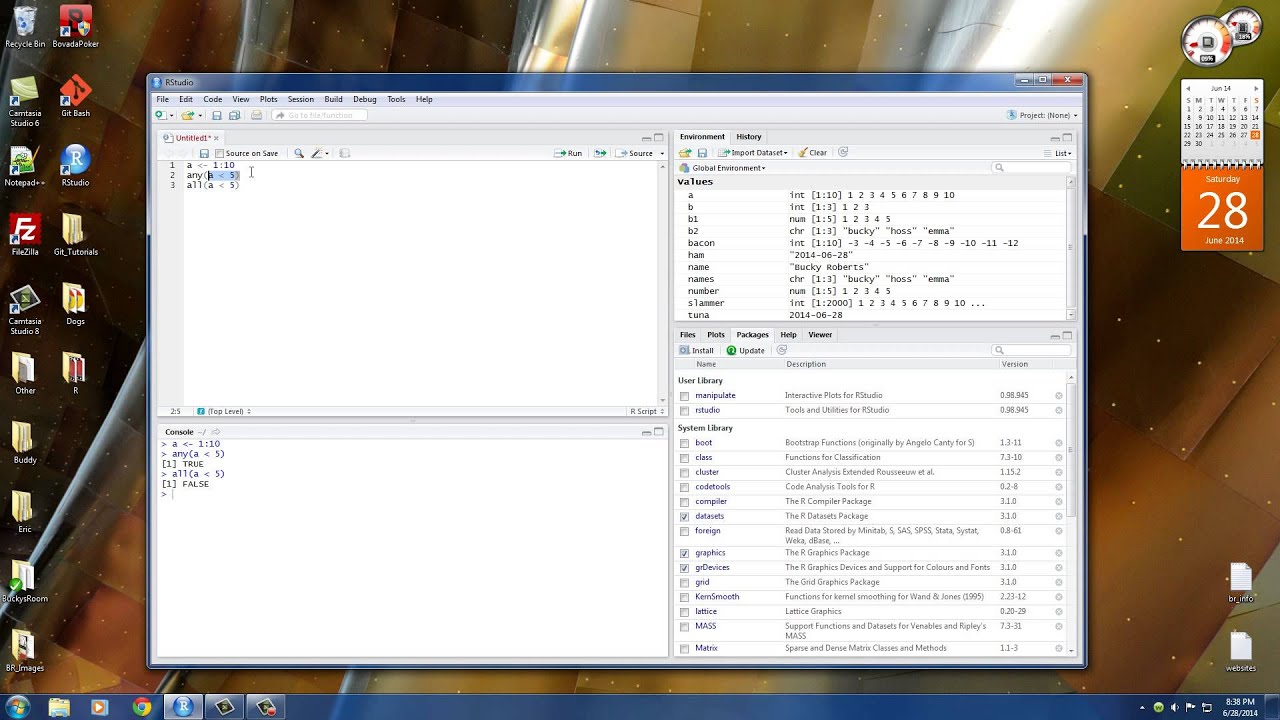Open the KernSmooth package link
Screen dimensions: 1280x720
(717, 597)
